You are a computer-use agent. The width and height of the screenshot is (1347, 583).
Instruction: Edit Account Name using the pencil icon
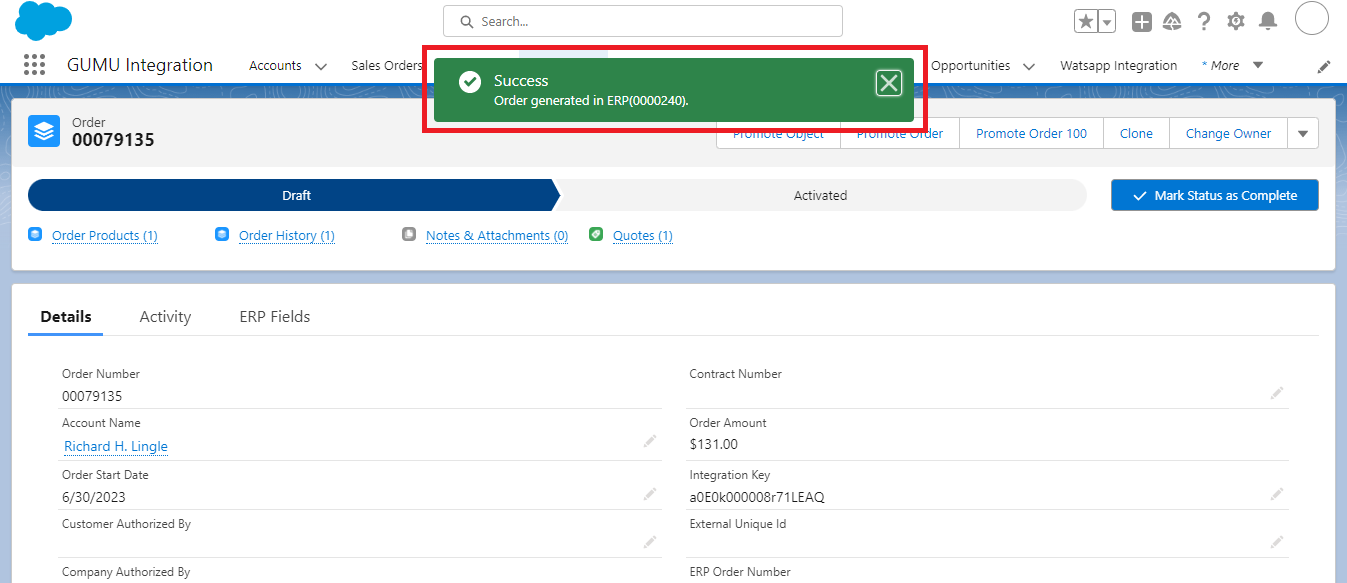649,441
